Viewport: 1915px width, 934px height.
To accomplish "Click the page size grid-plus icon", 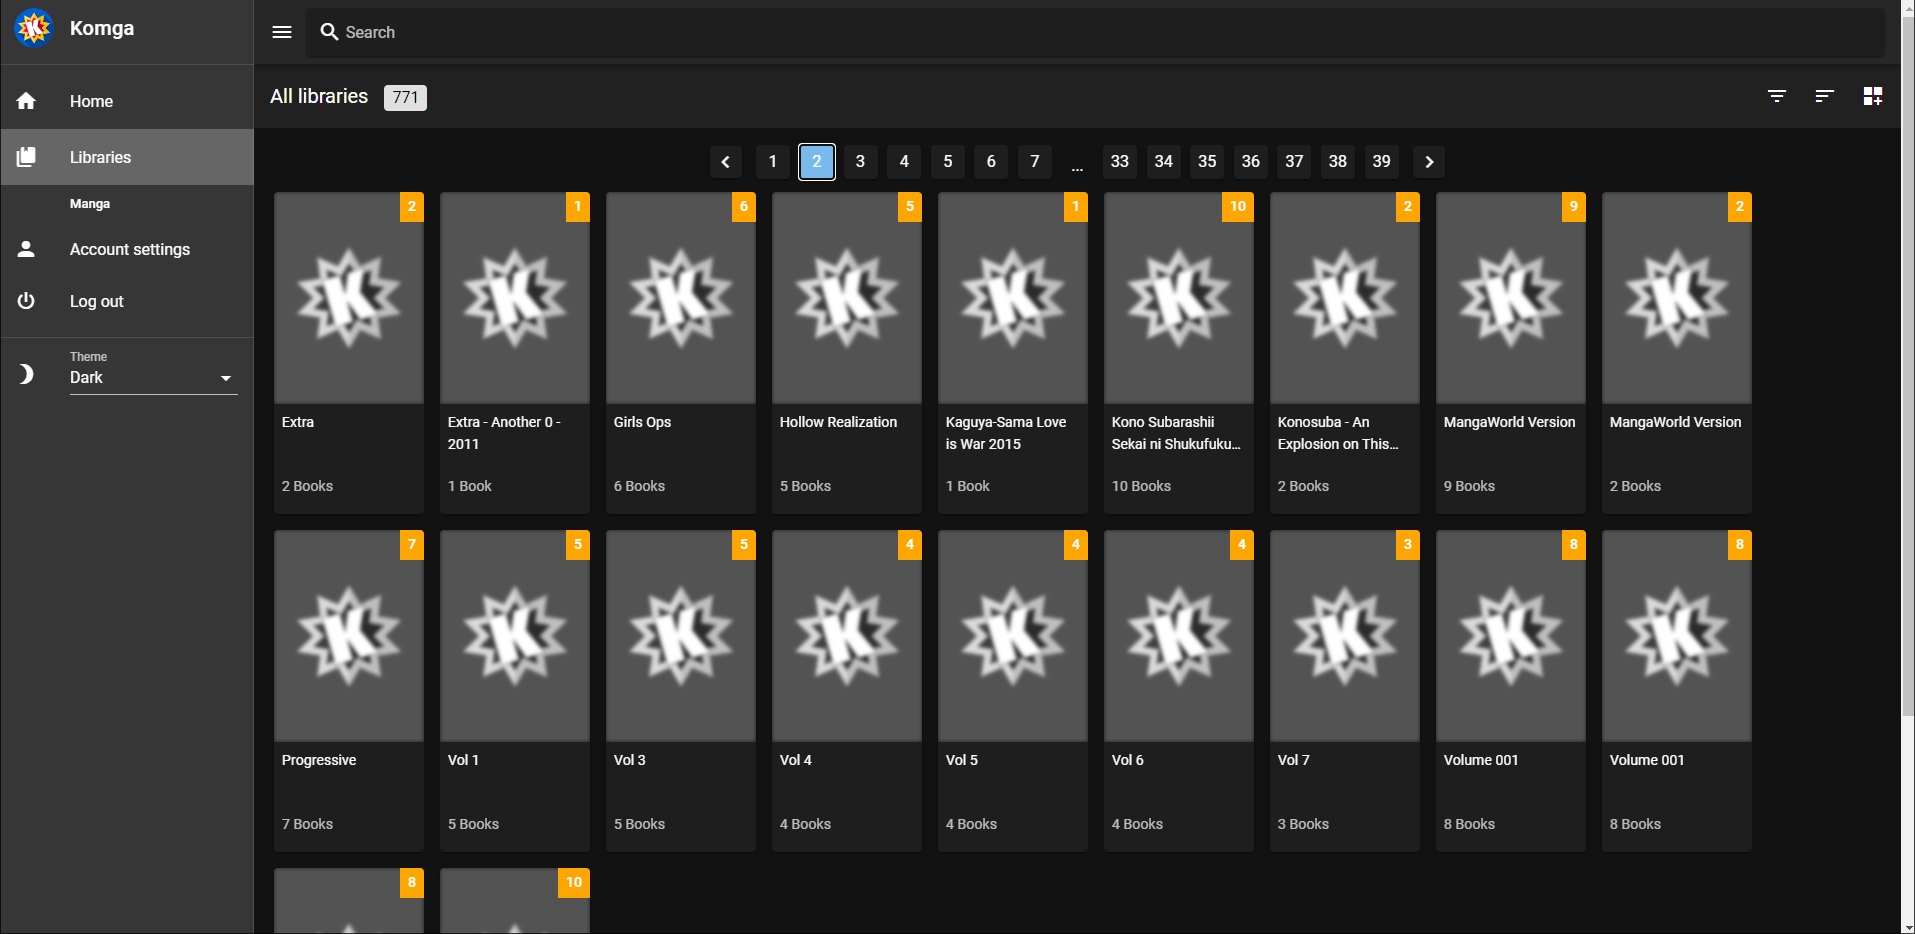I will (1873, 96).
